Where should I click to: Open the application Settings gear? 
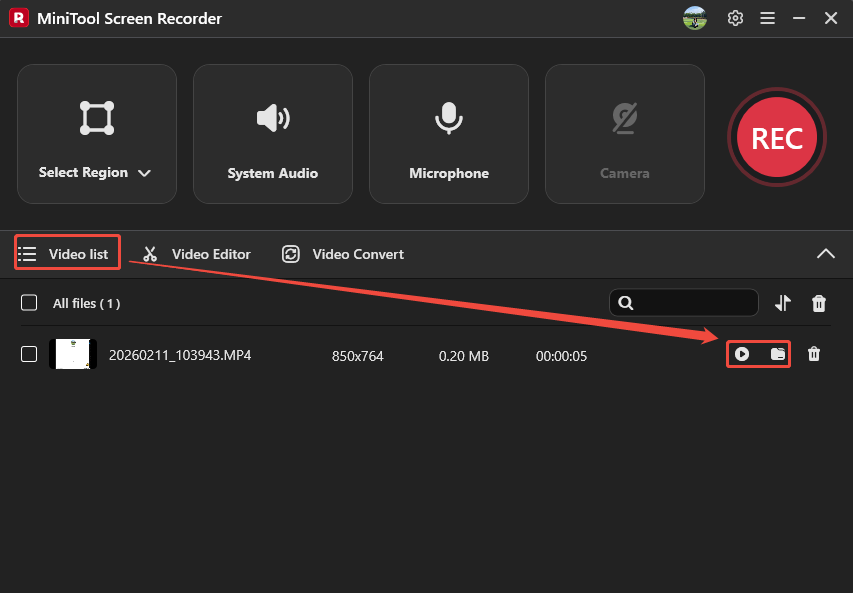[735, 18]
